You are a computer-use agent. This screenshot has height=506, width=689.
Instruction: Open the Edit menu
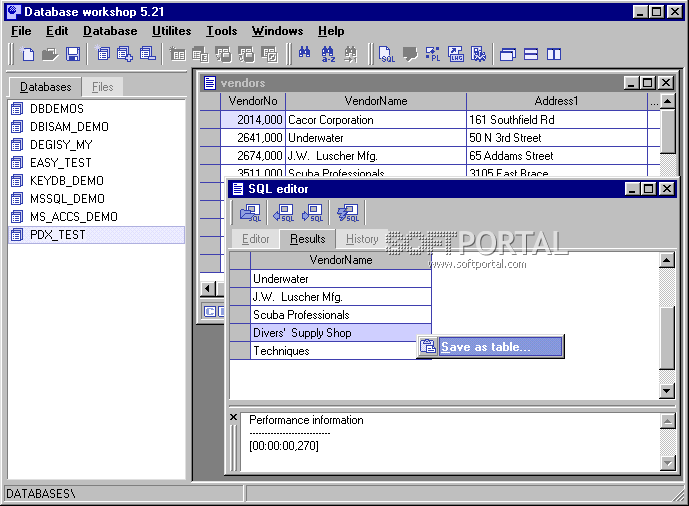point(57,31)
